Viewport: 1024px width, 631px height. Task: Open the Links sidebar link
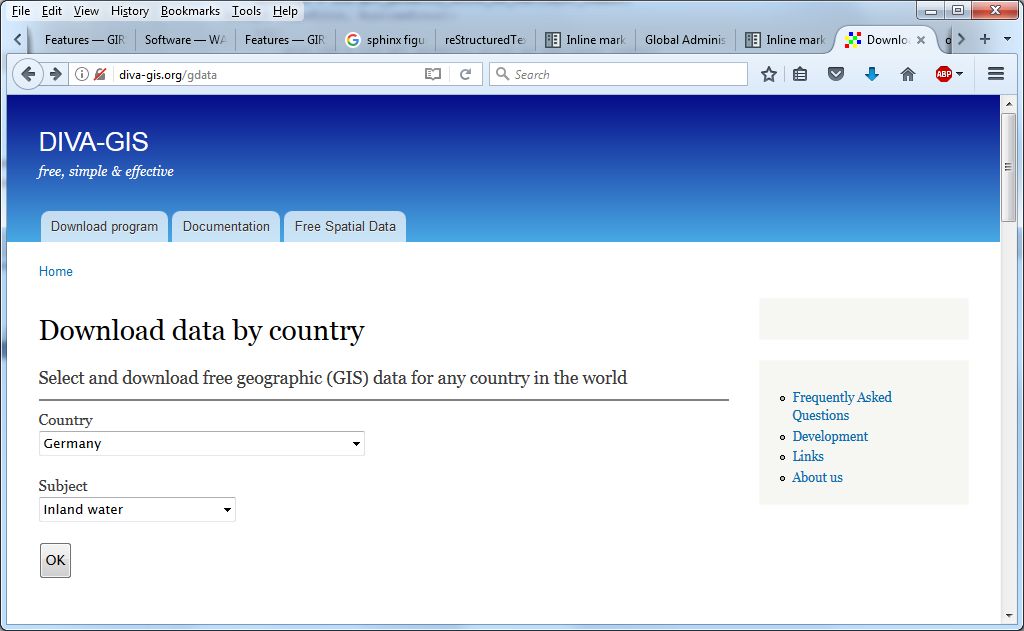[x=808, y=456]
